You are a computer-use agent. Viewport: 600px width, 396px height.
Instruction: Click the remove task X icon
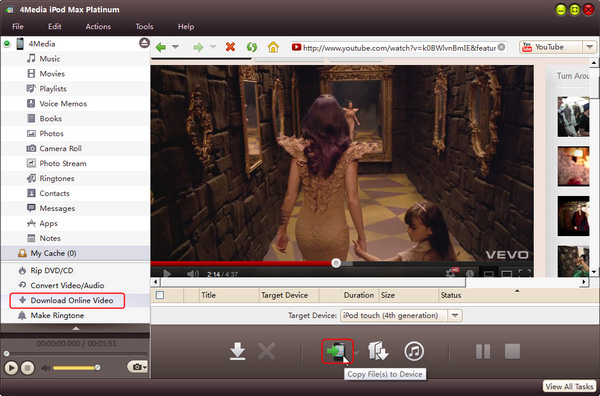coord(267,351)
